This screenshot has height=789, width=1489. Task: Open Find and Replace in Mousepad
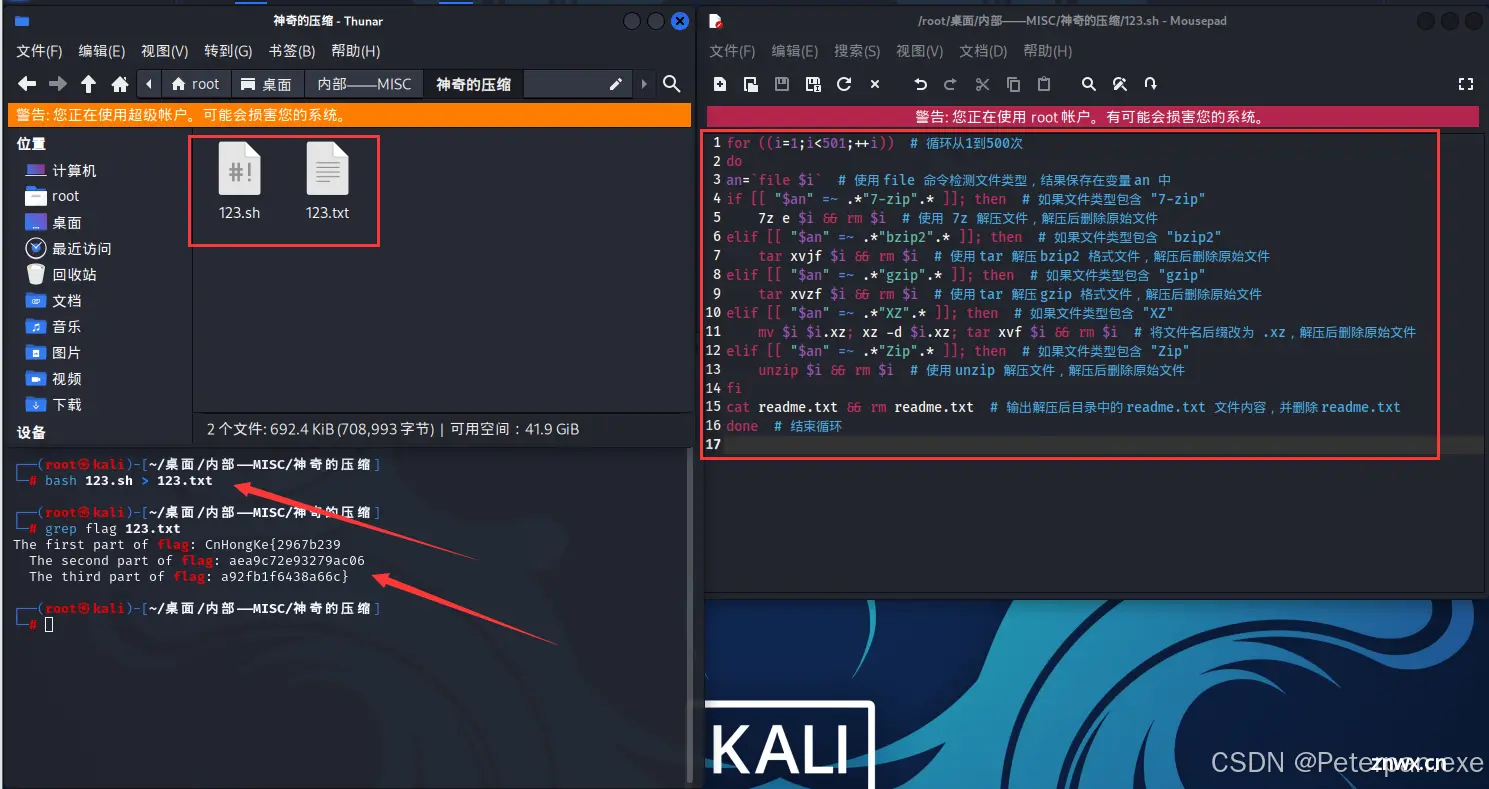tap(1120, 84)
